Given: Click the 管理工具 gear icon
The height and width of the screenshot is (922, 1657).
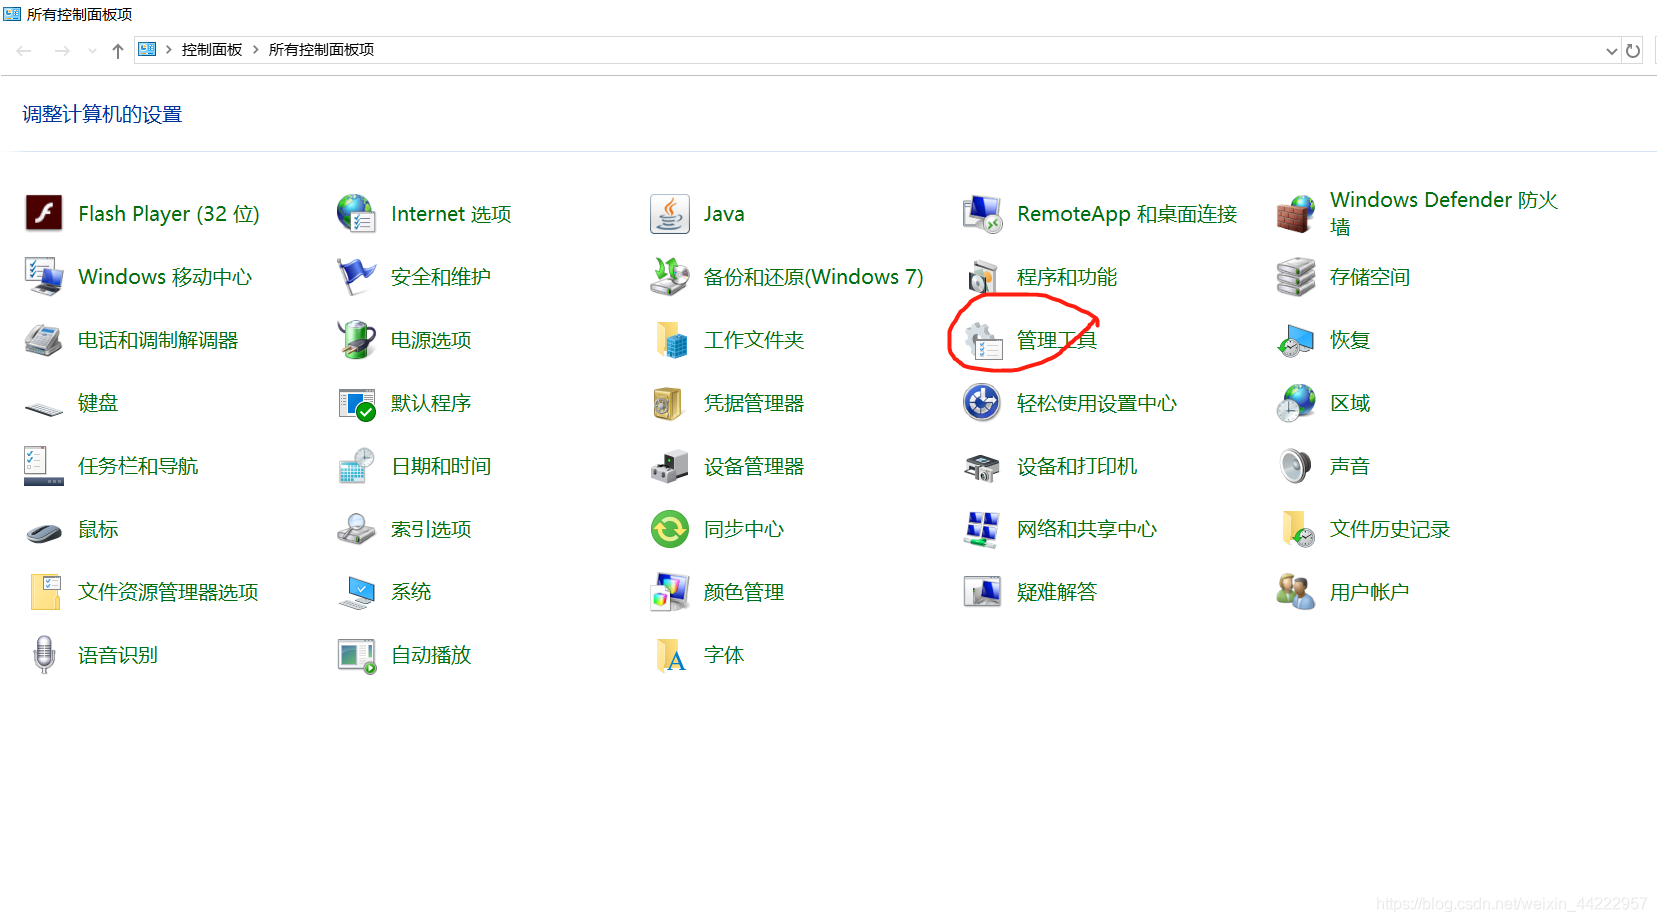Looking at the screenshot, I should [x=982, y=340].
